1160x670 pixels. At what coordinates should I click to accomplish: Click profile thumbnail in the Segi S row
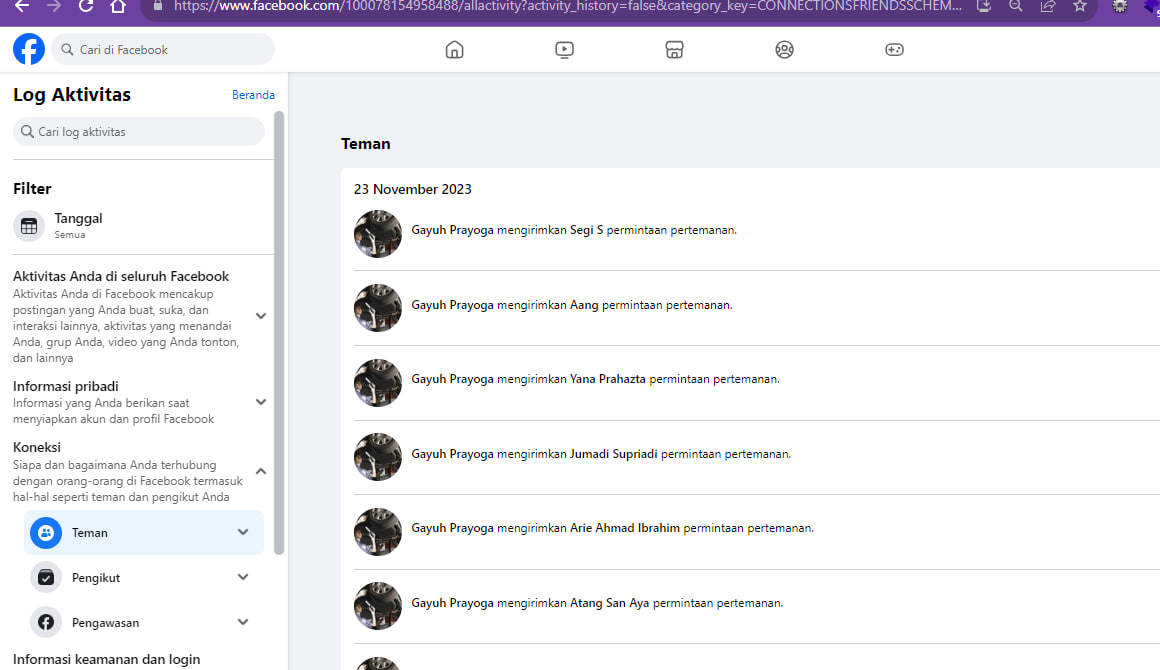point(377,234)
